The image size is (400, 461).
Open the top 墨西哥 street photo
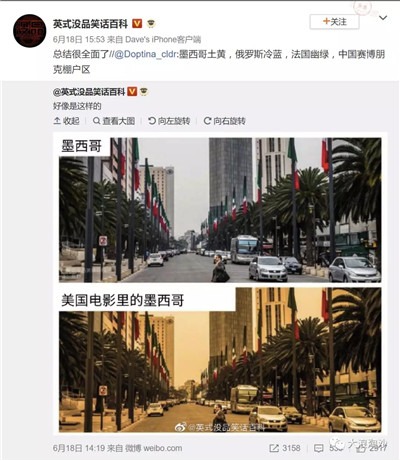220,210
